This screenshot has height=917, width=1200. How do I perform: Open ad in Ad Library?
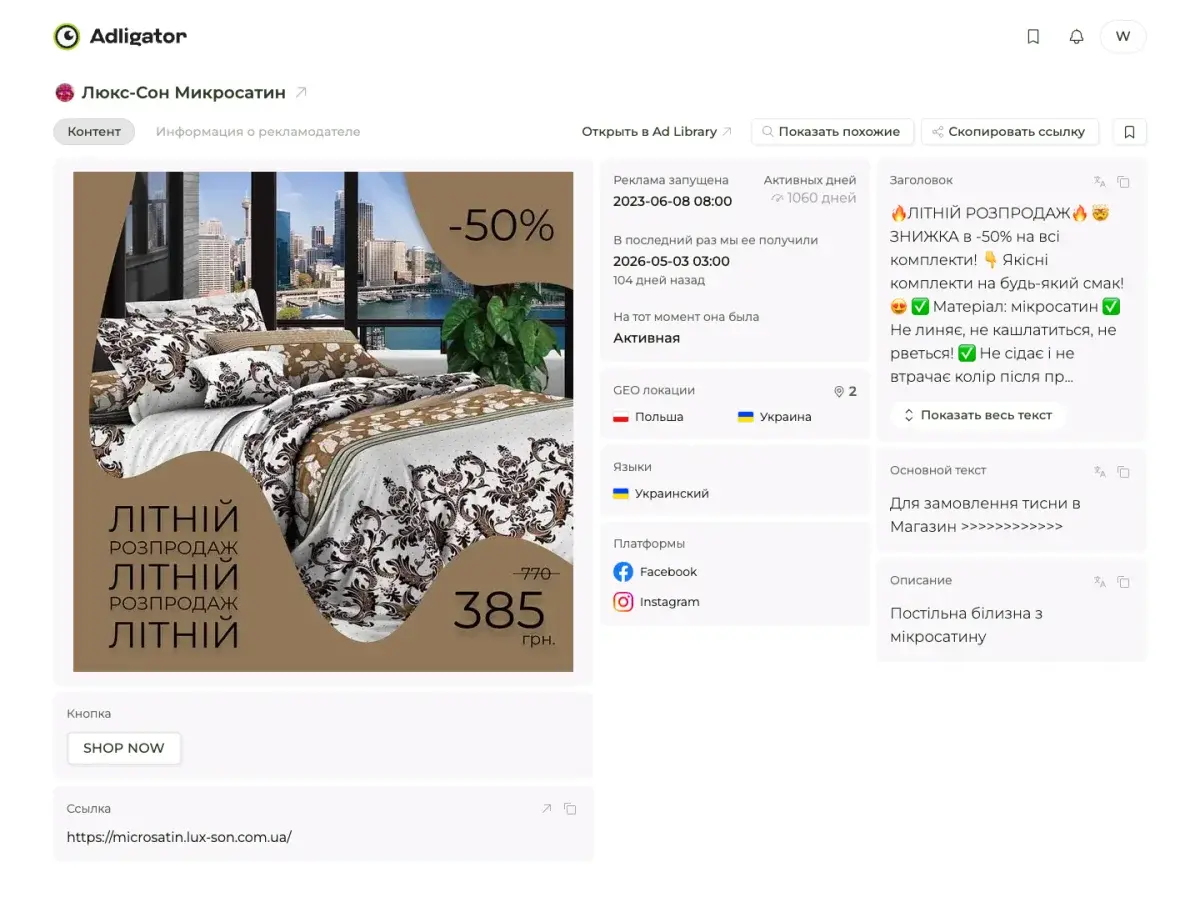[x=657, y=131]
